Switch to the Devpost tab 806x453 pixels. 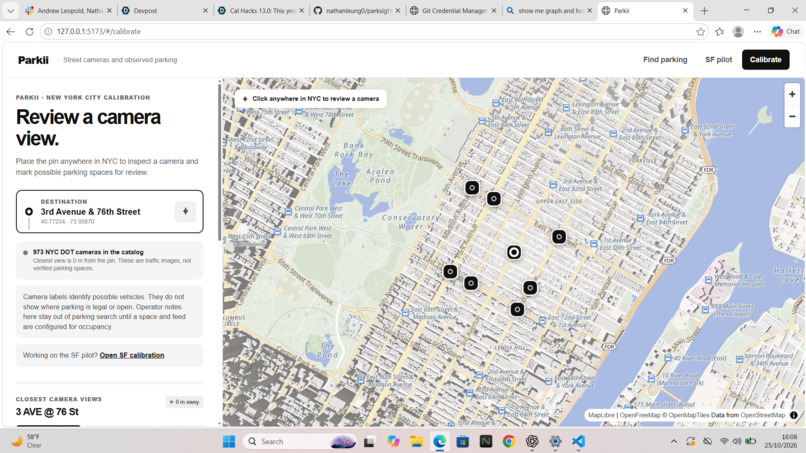pos(166,10)
